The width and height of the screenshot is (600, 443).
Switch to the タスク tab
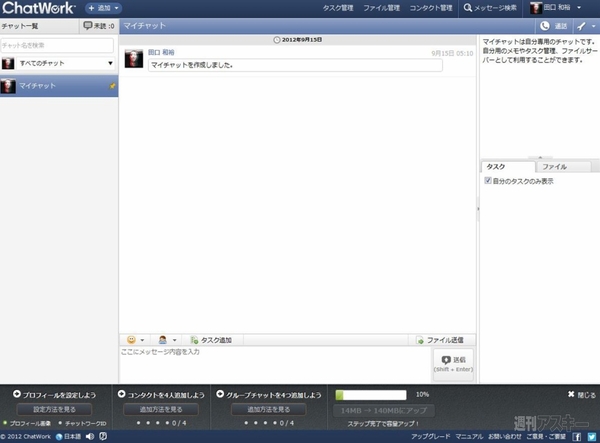coord(508,167)
